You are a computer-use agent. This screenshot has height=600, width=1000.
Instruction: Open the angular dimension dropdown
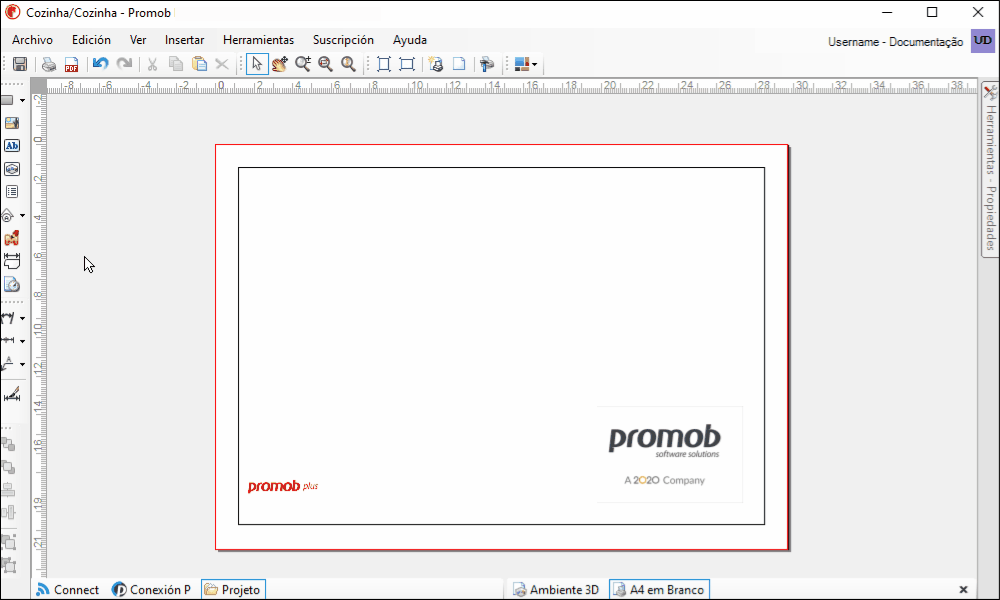[x=22, y=318]
